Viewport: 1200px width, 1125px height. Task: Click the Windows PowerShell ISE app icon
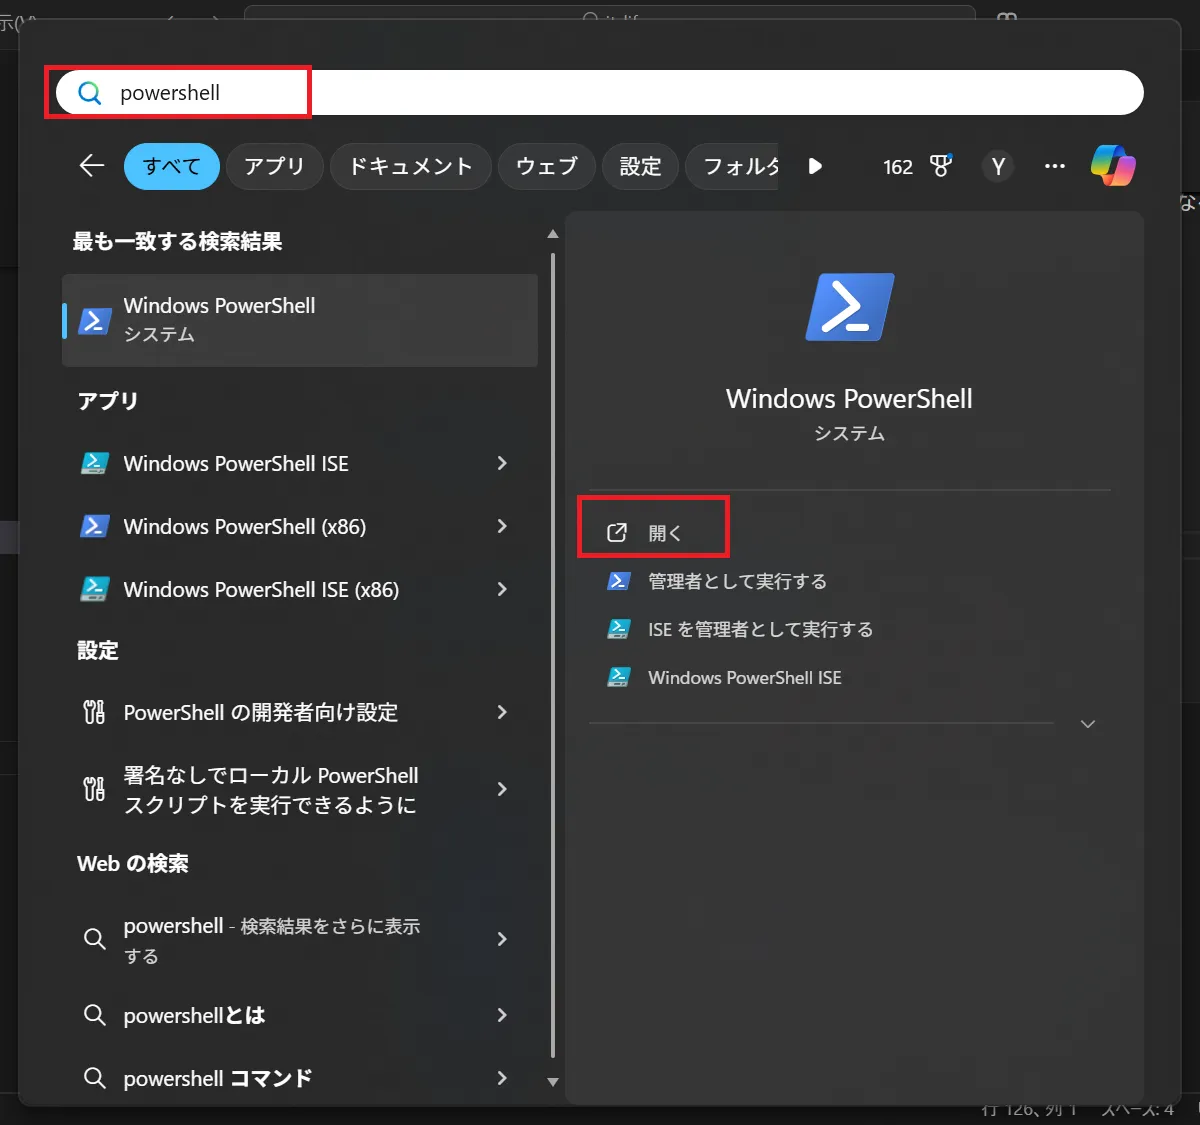pyautogui.click(x=94, y=463)
